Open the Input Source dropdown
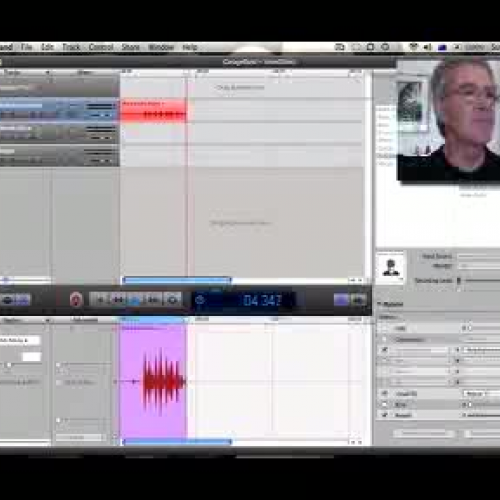This screenshot has height=500, width=500. (479, 256)
